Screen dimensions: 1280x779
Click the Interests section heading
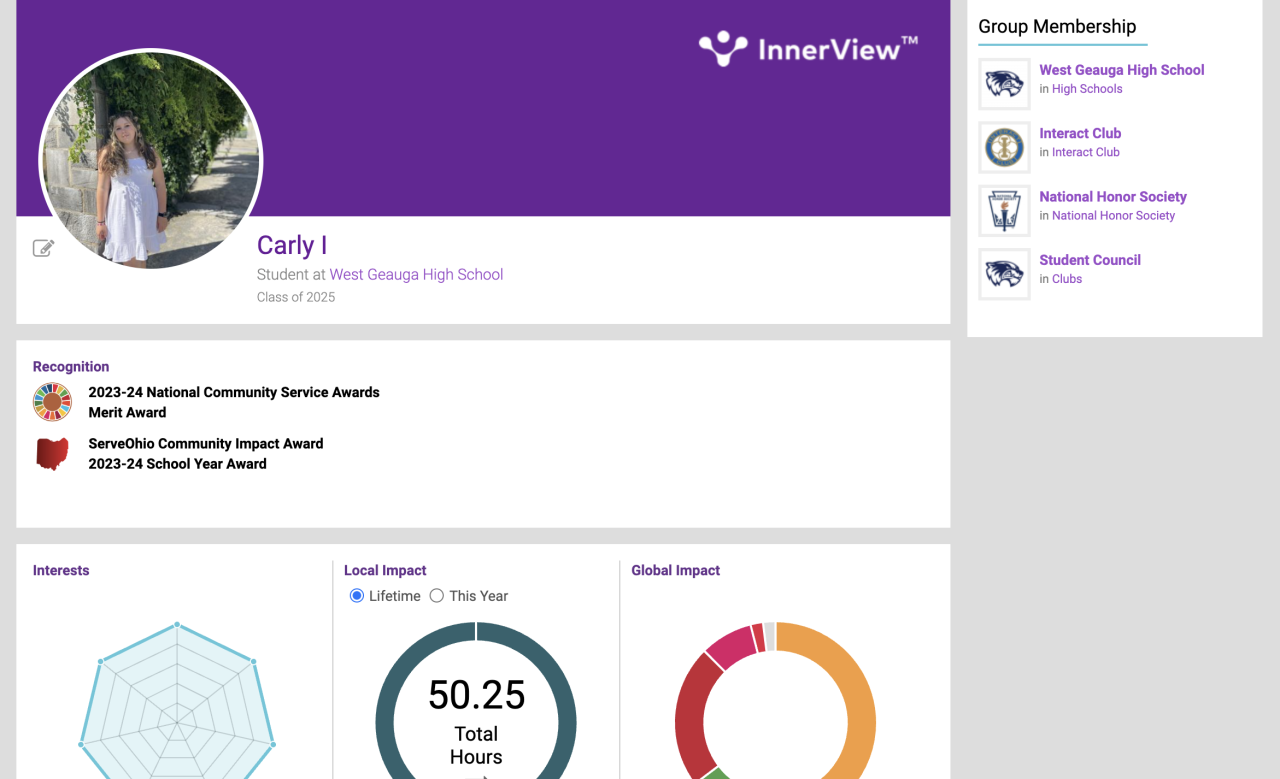click(61, 570)
